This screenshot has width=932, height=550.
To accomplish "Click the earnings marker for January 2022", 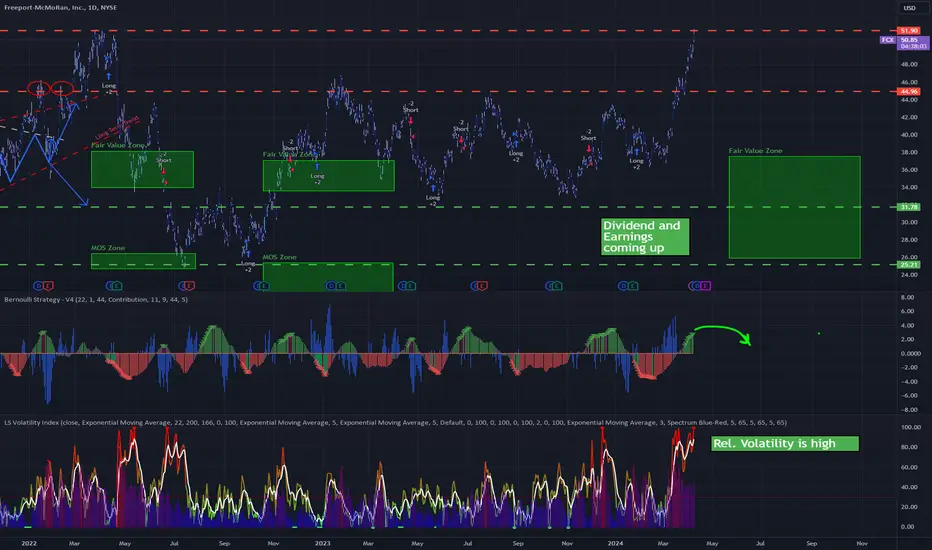I will point(48,286).
